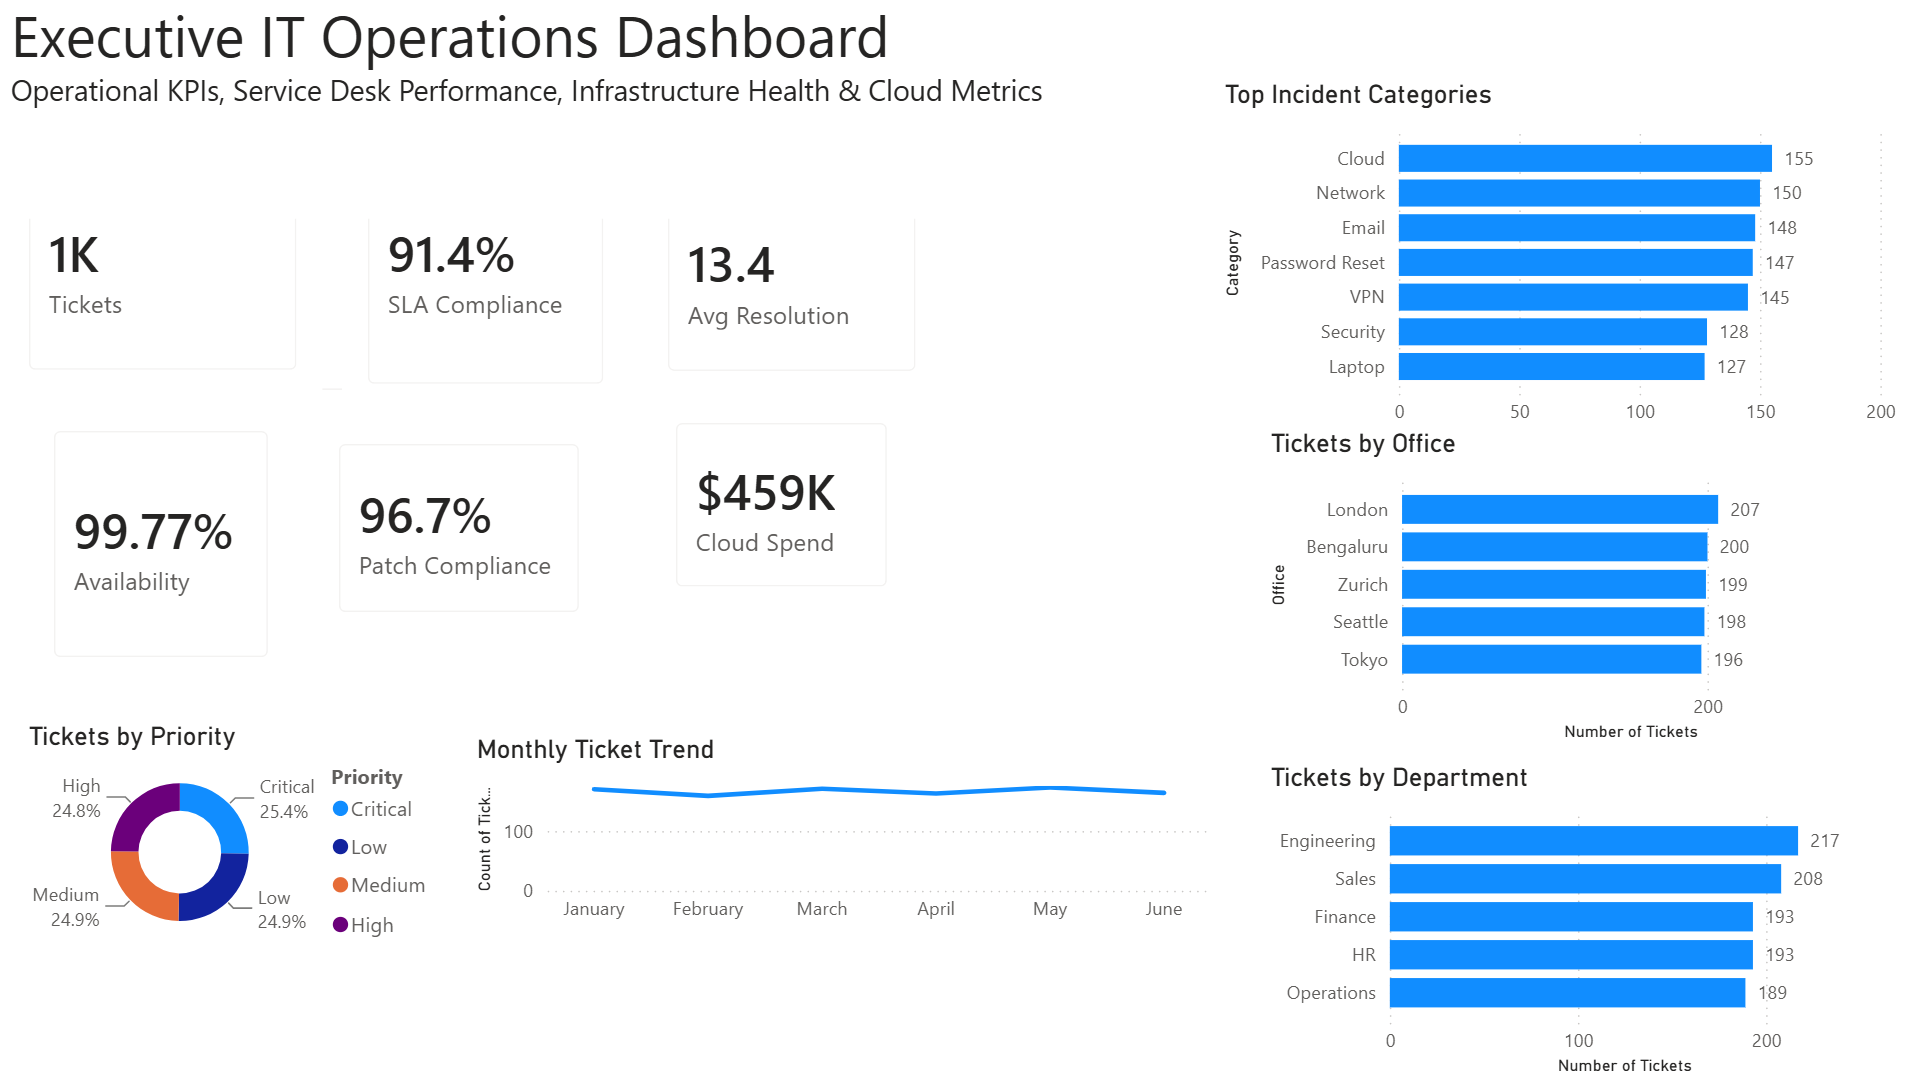The width and height of the screenshot is (1922, 1088).
Task: Click the Seattle office bar
Action: 1553,622
